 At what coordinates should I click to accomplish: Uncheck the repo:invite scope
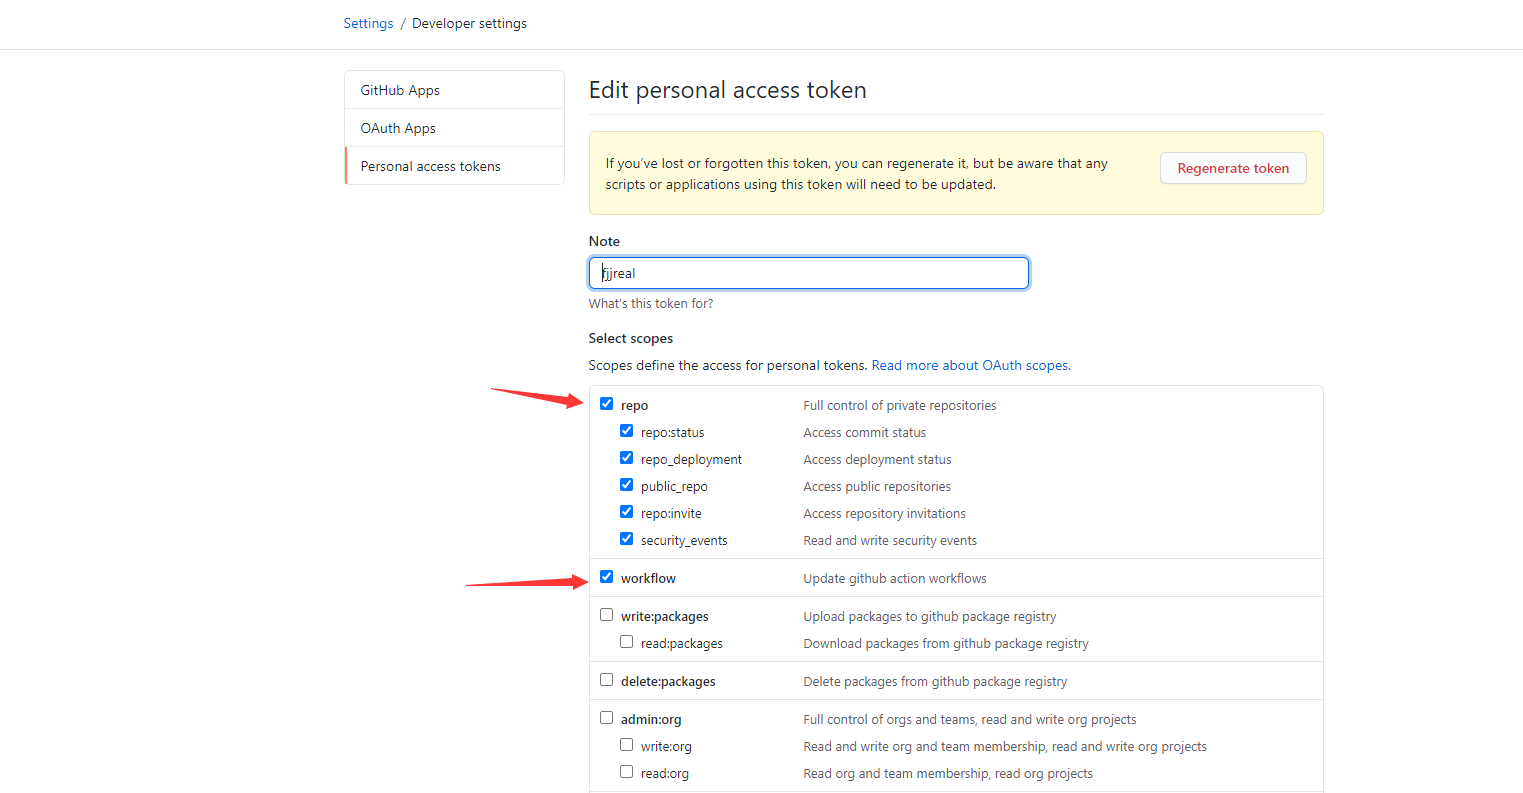[627, 511]
